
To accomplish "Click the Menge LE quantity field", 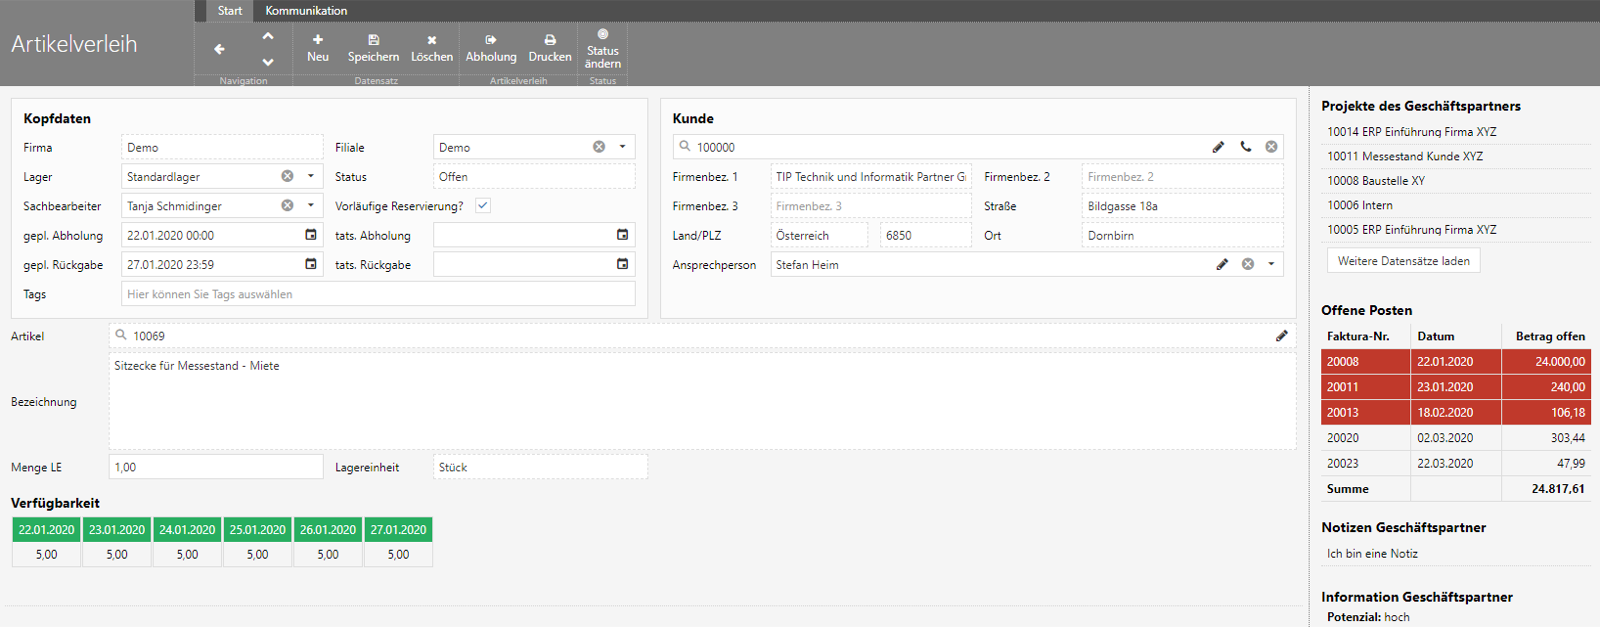I will coord(216,467).
